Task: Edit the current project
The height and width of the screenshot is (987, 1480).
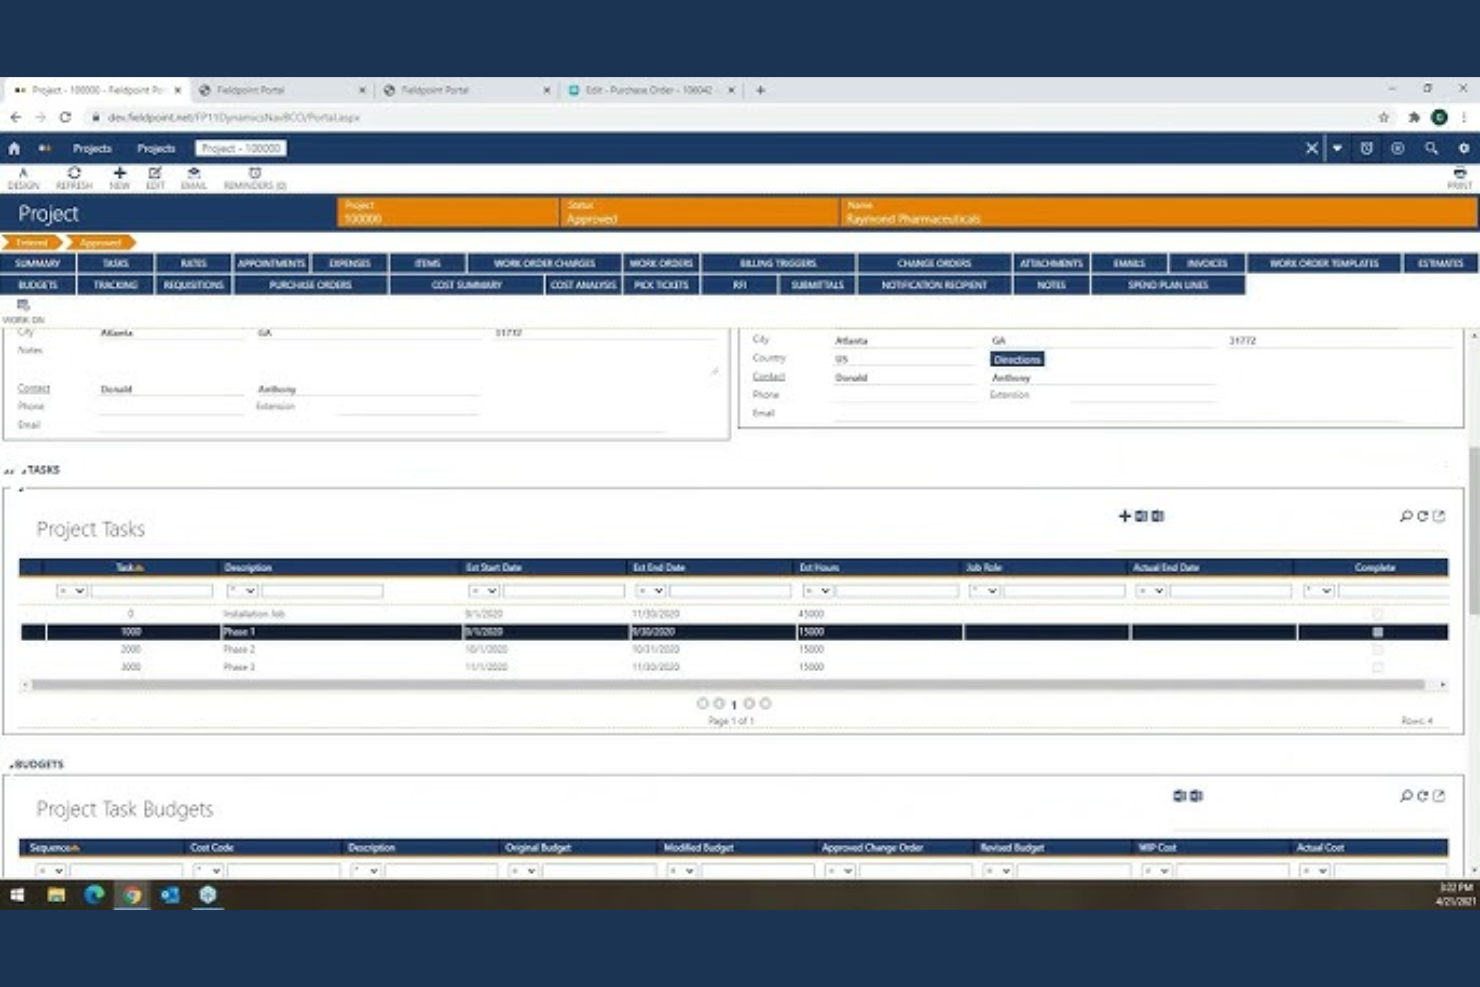Action: pyautogui.click(x=155, y=178)
